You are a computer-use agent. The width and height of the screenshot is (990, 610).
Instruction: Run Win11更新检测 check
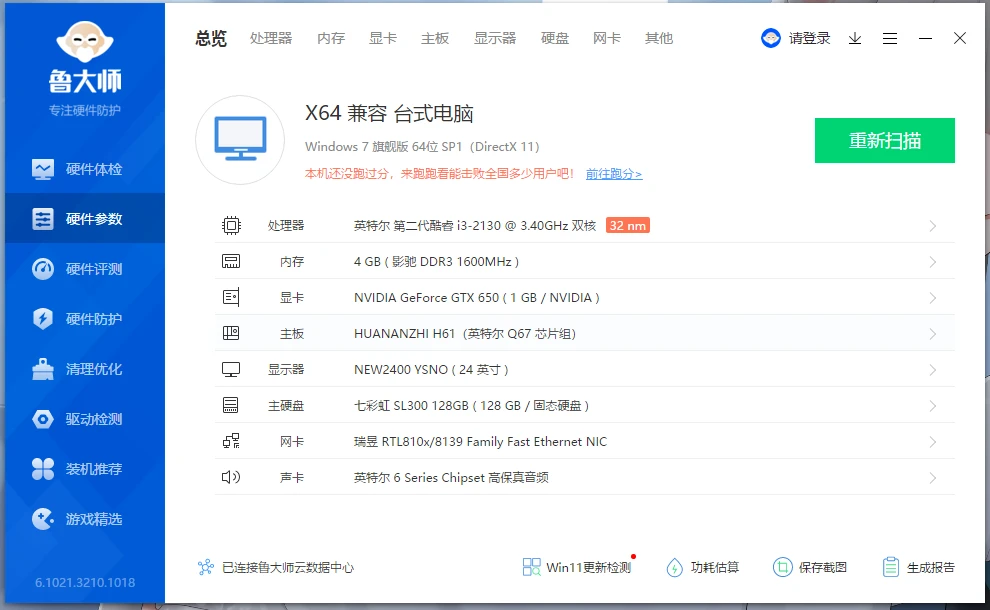577,567
